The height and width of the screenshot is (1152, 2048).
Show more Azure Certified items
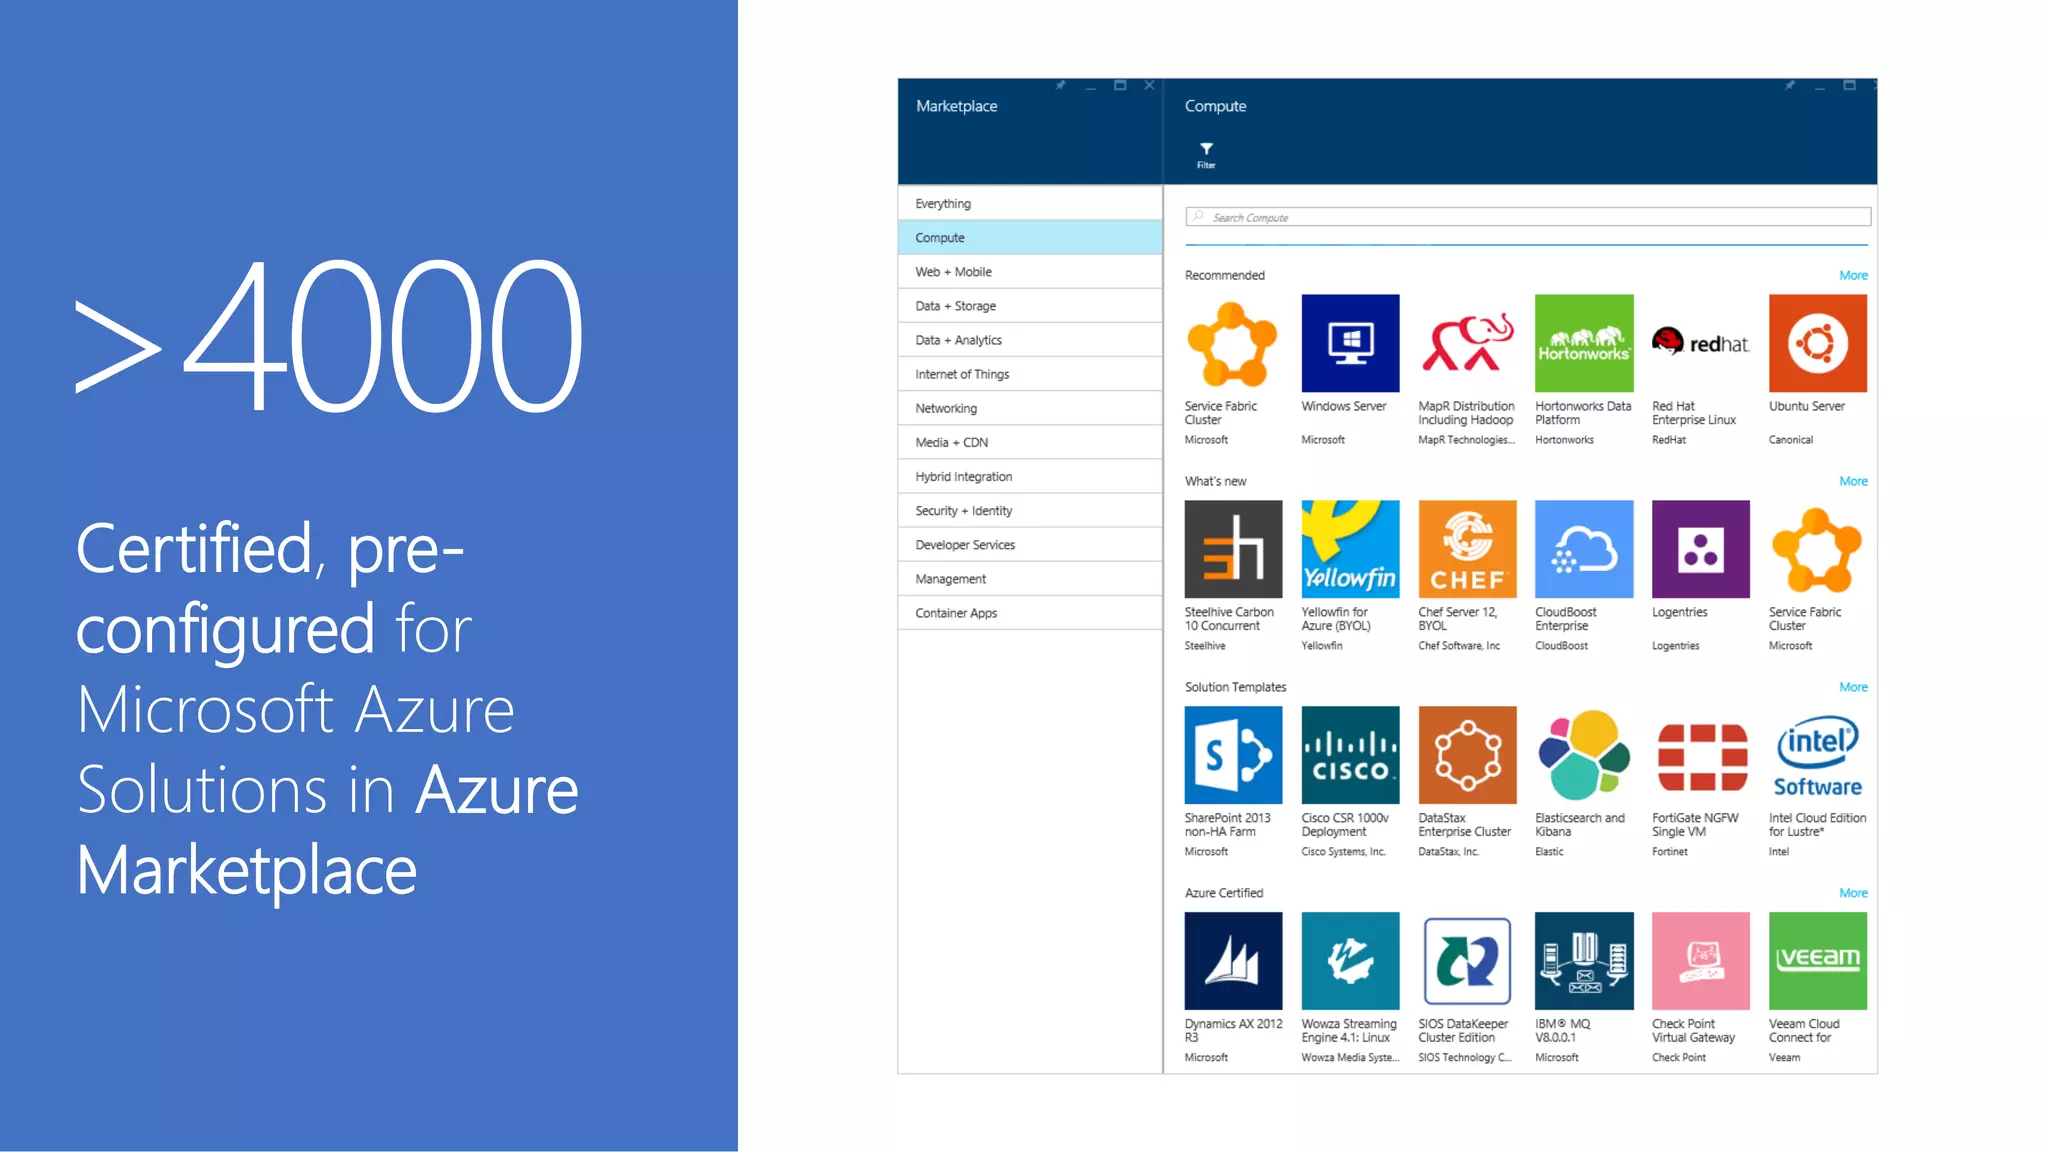pyautogui.click(x=1853, y=893)
